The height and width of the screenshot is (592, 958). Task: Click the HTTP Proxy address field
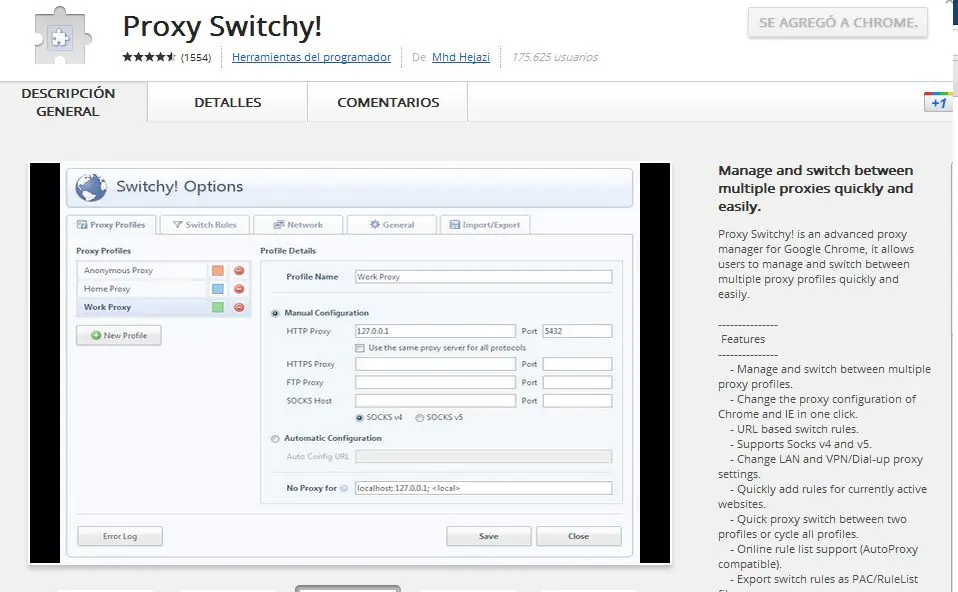pos(435,331)
